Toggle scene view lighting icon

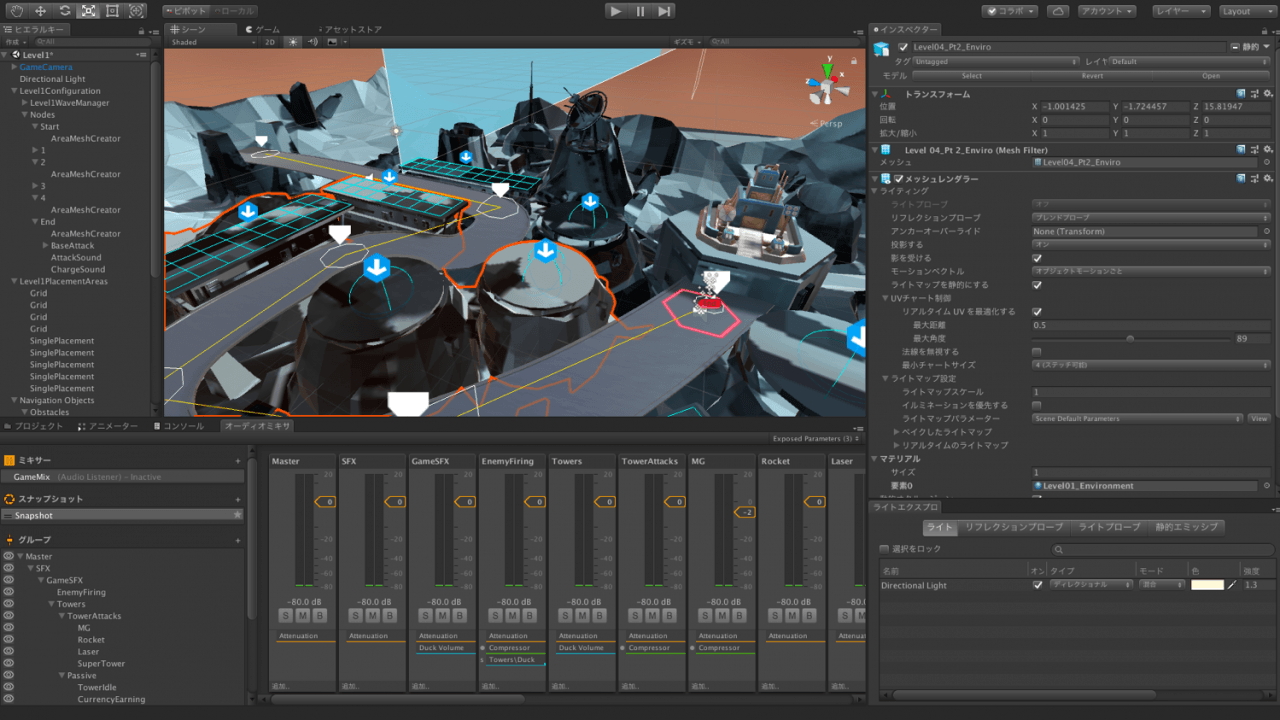click(293, 44)
